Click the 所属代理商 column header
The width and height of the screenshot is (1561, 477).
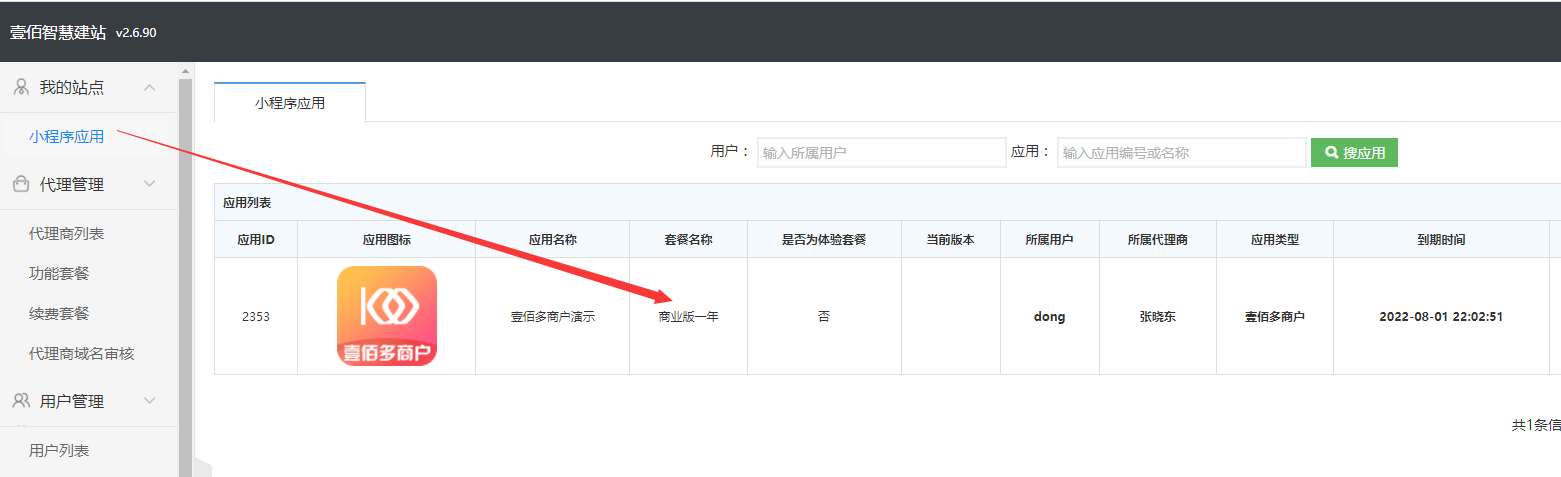coord(1158,240)
